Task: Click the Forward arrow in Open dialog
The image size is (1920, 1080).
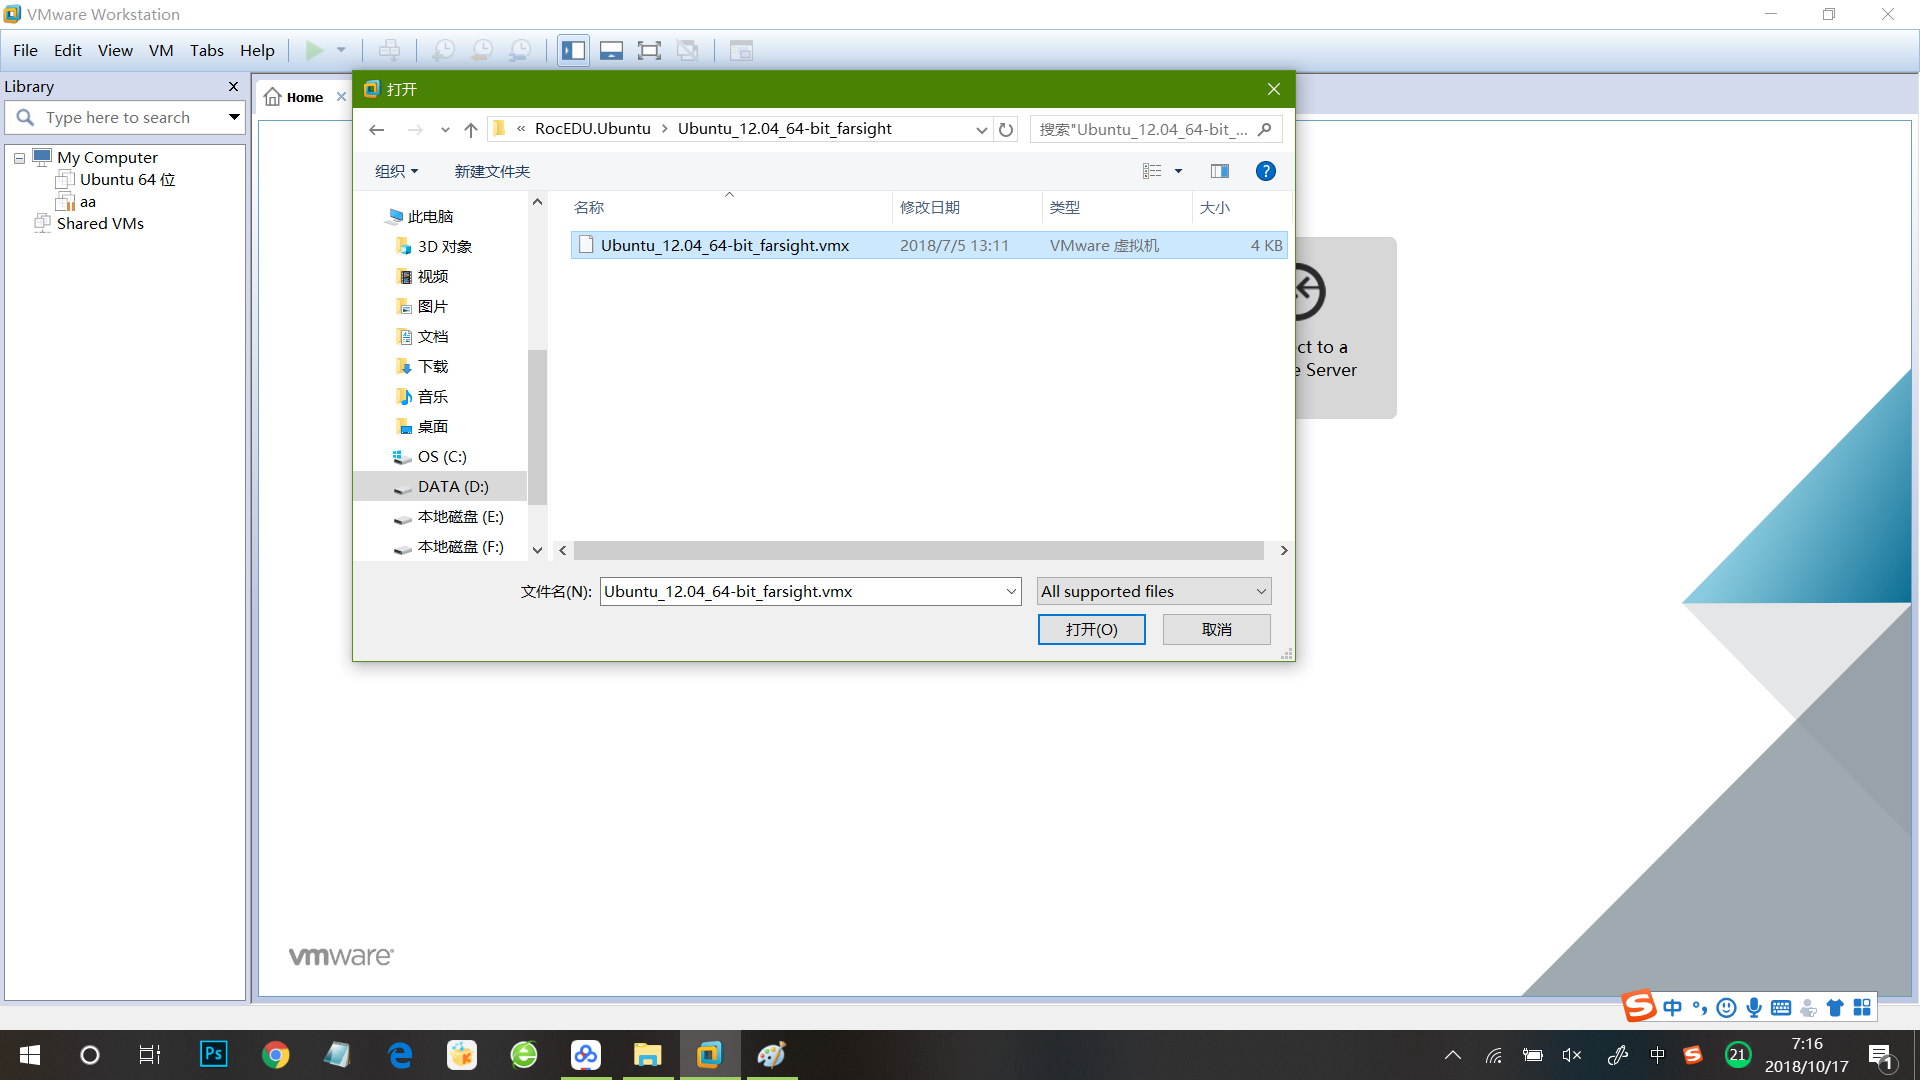Action: coord(415,129)
